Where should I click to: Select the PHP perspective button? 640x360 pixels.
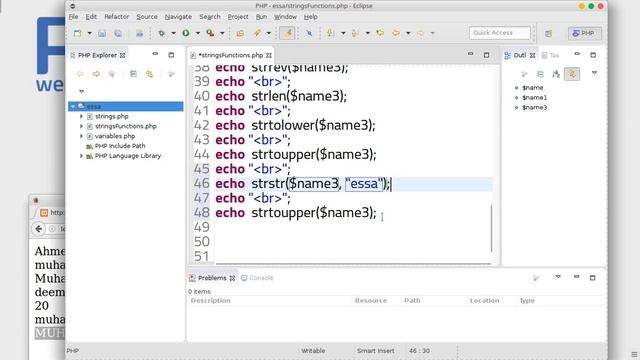[584, 33]
